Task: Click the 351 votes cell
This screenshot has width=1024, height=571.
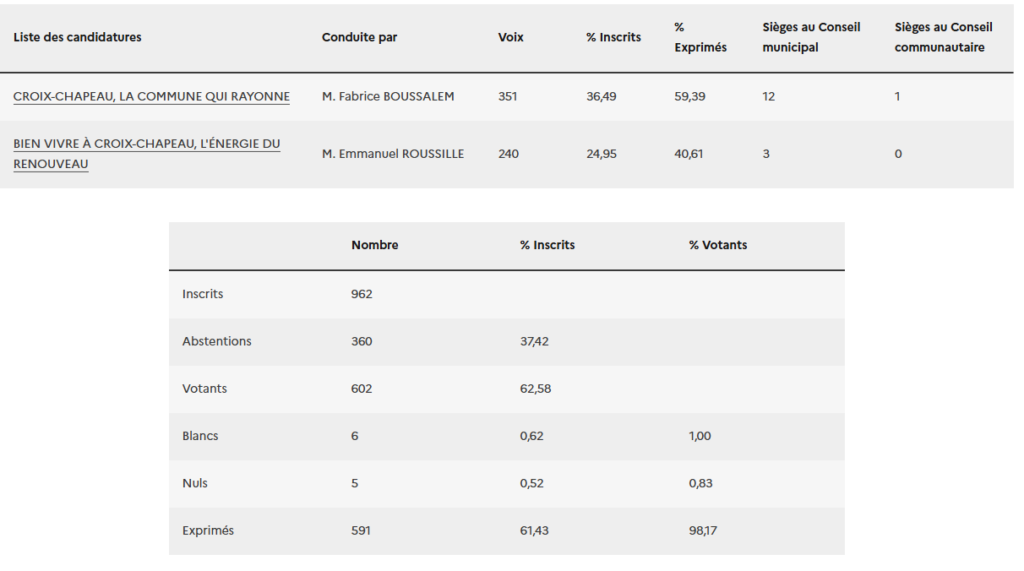Action: point(508,97)
